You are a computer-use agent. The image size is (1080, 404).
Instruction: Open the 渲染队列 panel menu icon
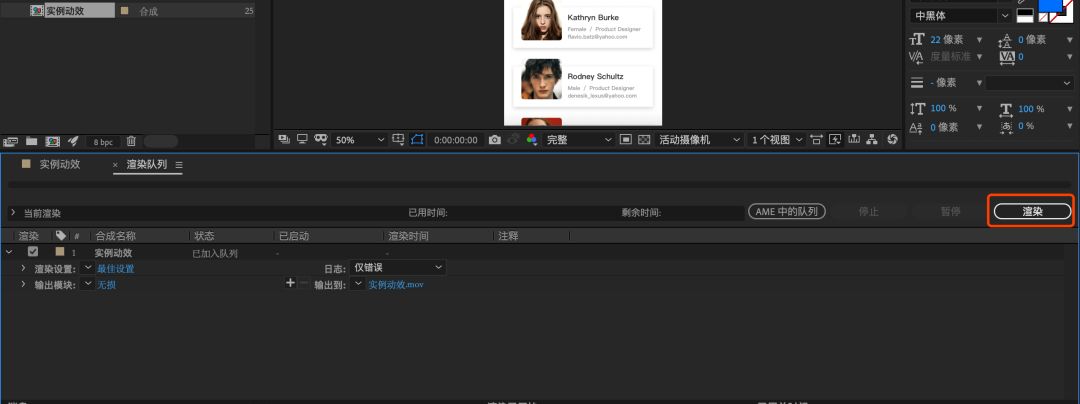point(179,165)
